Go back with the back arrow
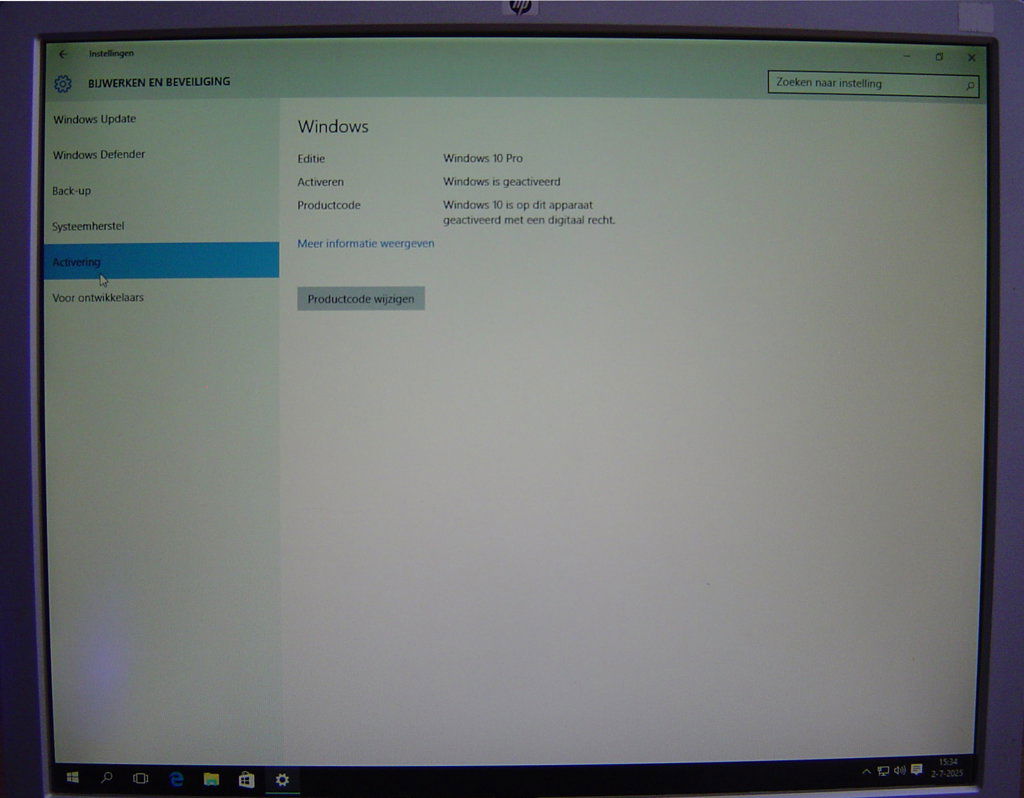The width and height of the screenshot is (1024, 798). point(63,54)
